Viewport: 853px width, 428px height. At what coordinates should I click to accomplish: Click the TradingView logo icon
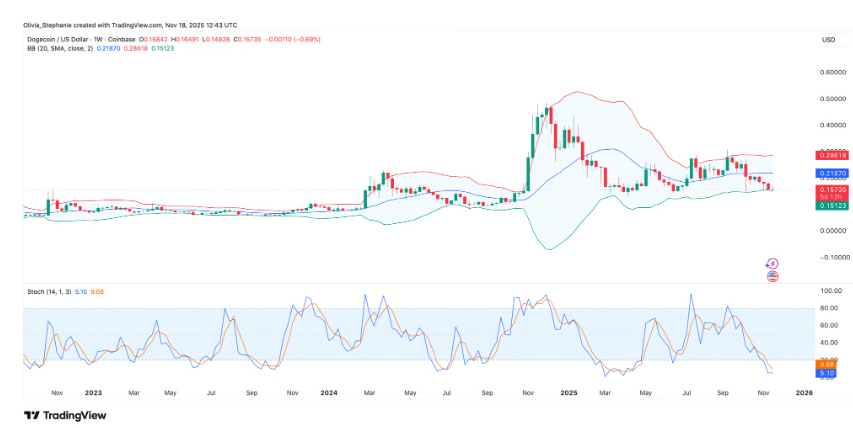[x=32, y=415]
